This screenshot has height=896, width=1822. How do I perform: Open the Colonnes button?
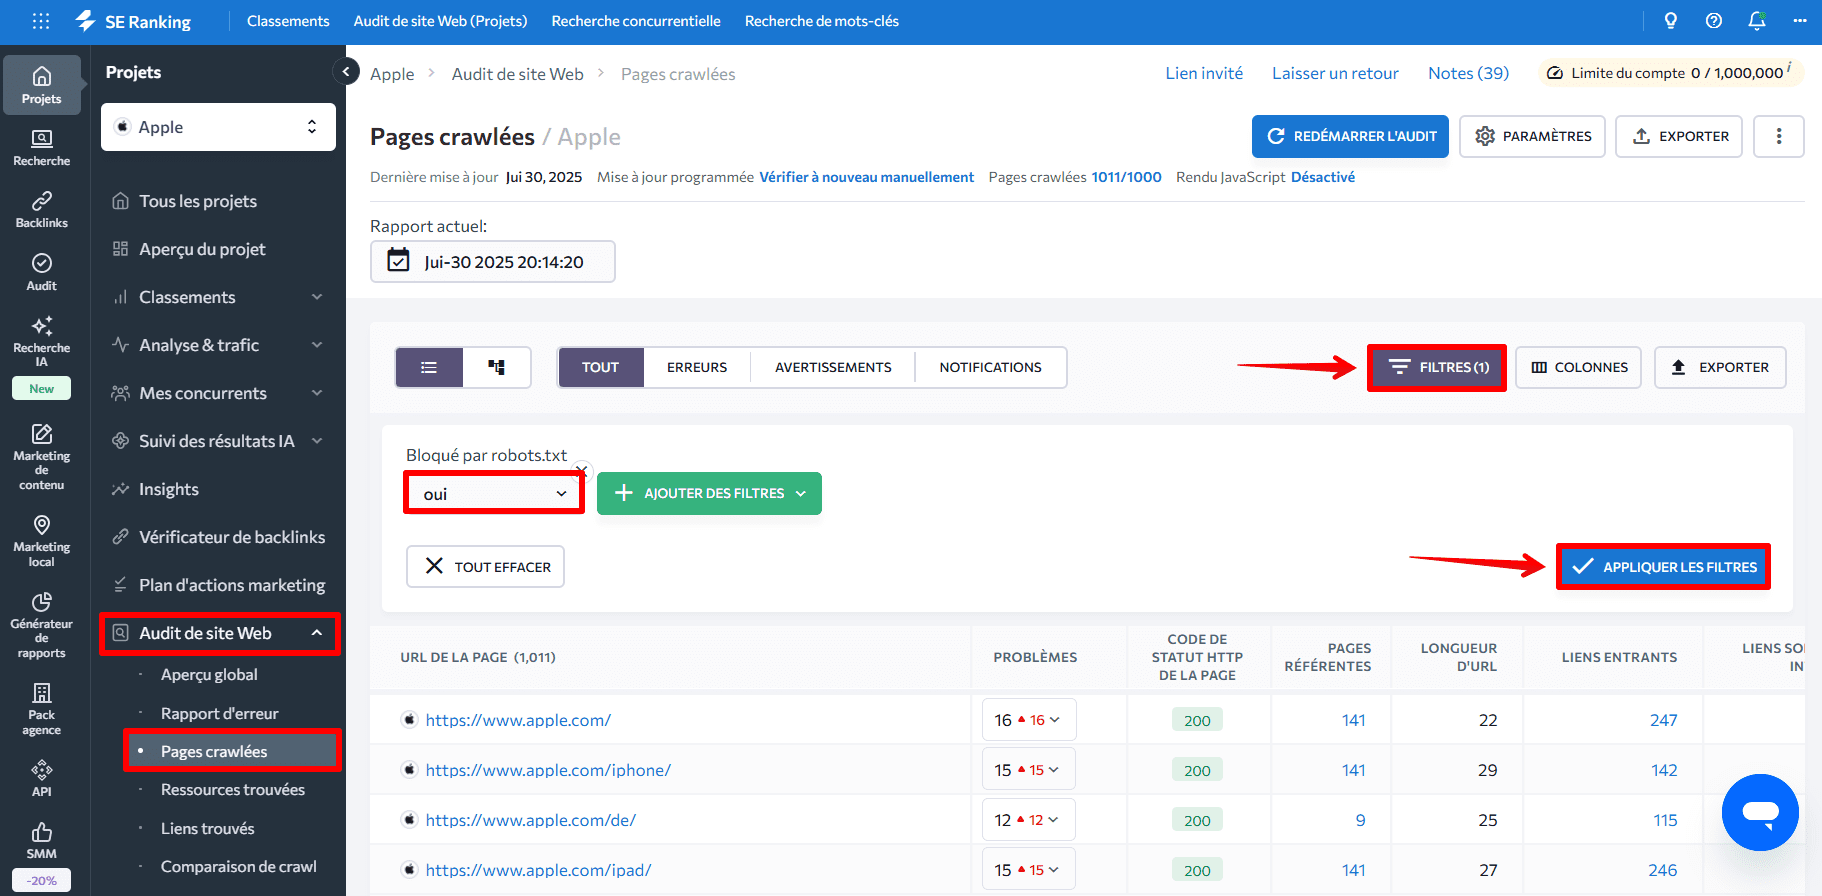click(x=1579, y=367)
